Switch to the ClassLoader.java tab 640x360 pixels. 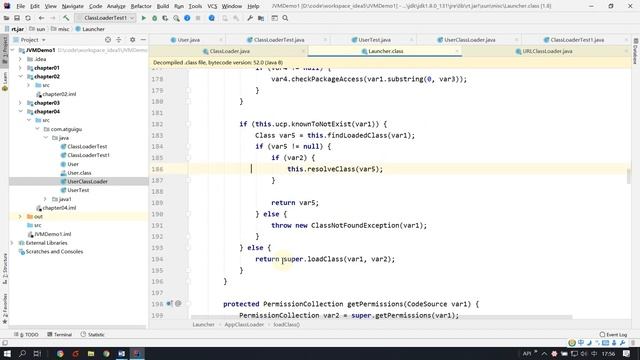point(229,51)
